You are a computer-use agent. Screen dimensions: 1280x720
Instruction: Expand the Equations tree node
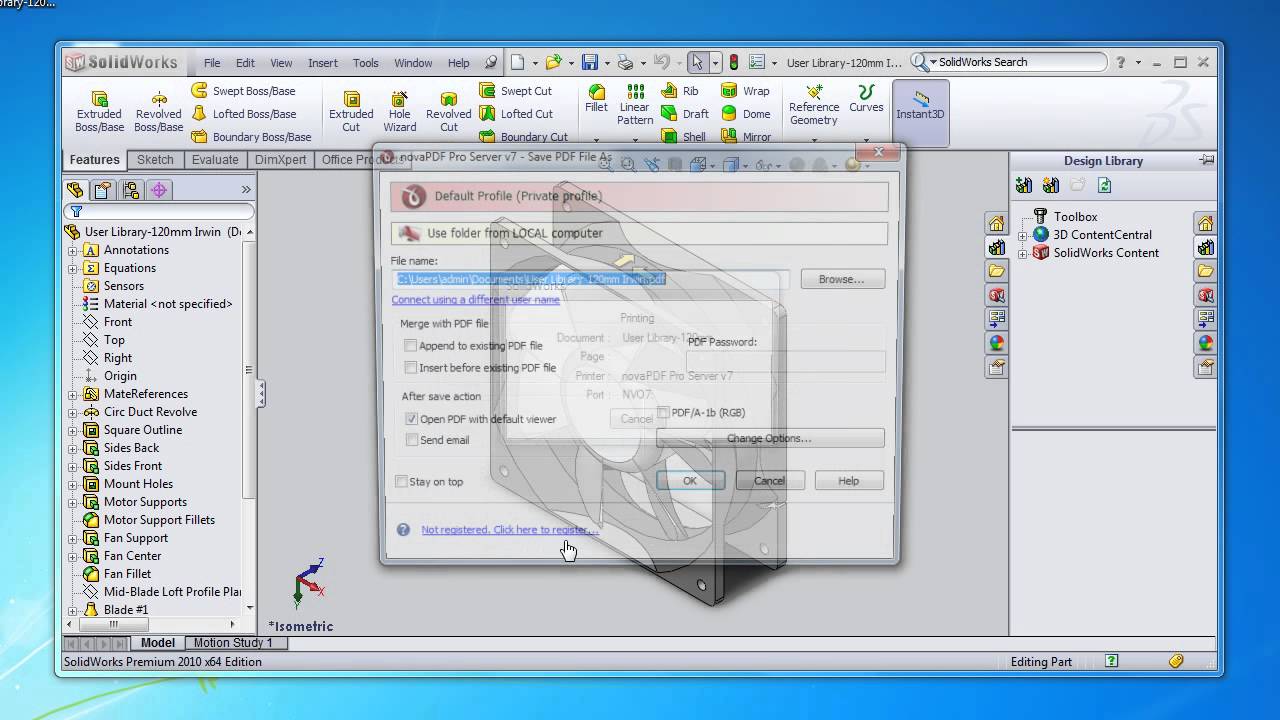(x=72, y=268)
